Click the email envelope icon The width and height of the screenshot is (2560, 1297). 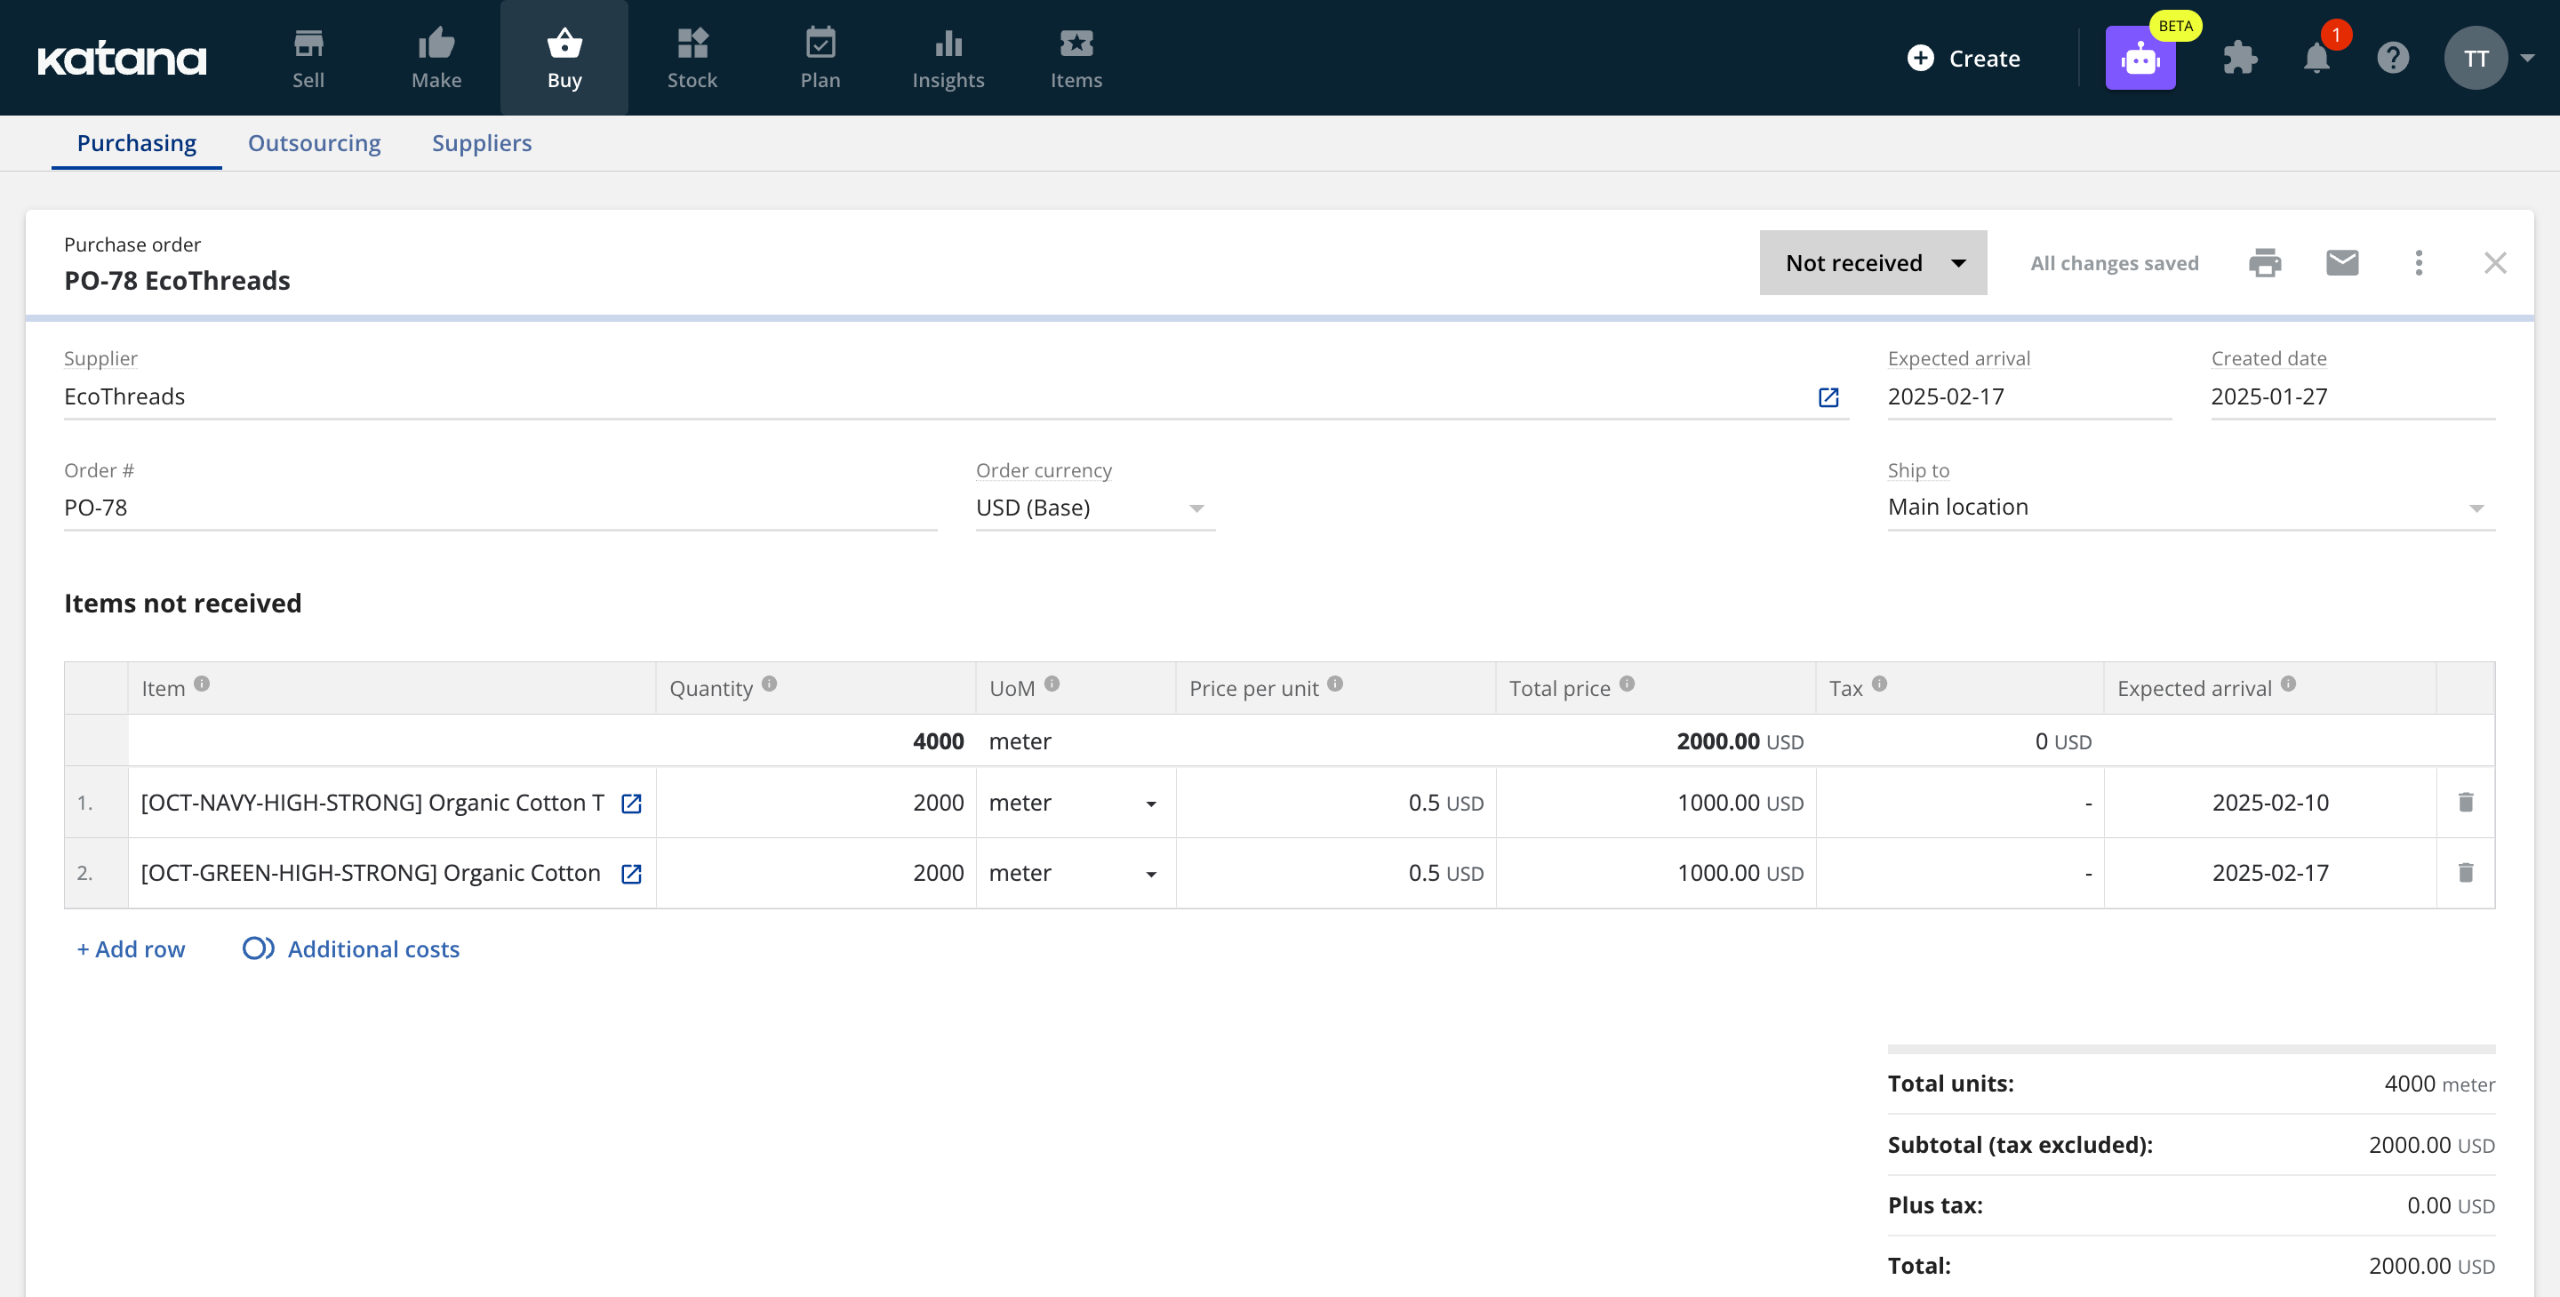coord(2342,263)
